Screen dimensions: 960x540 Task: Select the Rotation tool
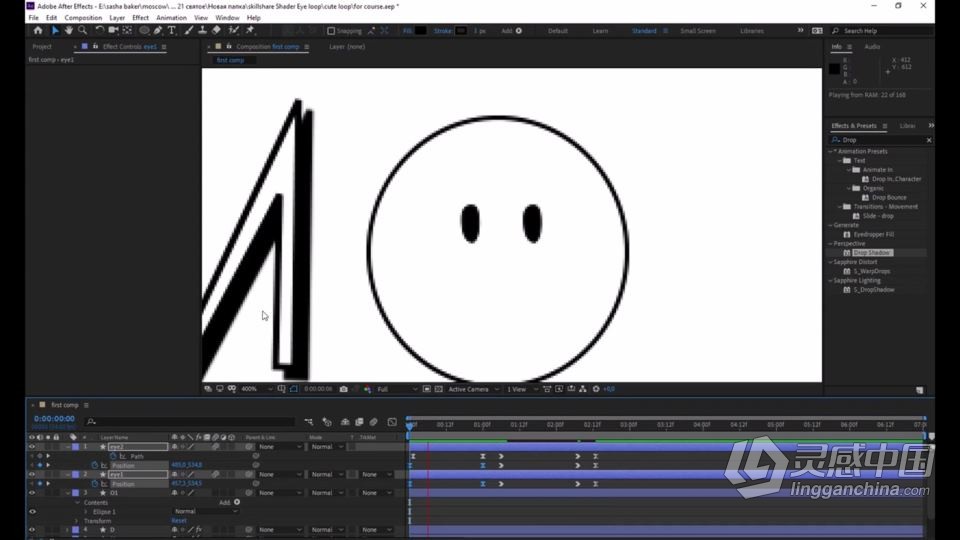point(99,30)
